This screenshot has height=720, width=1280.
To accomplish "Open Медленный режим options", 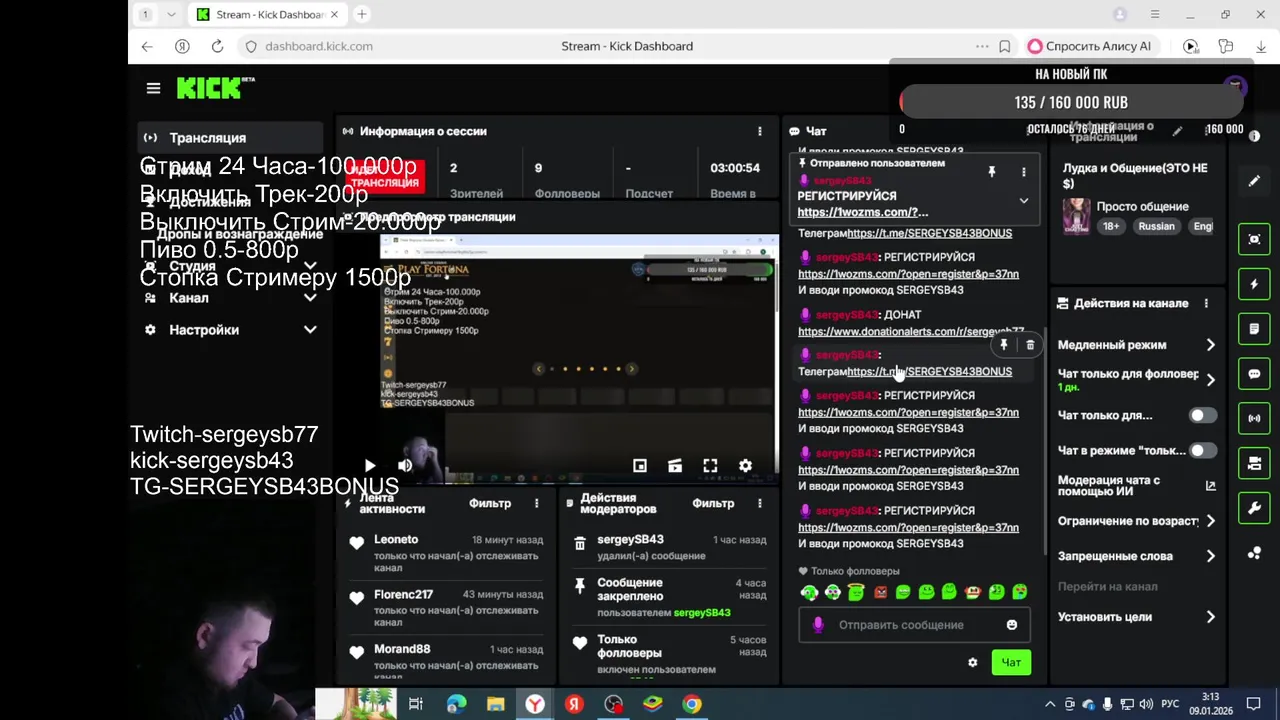I will coord(1137,345).
